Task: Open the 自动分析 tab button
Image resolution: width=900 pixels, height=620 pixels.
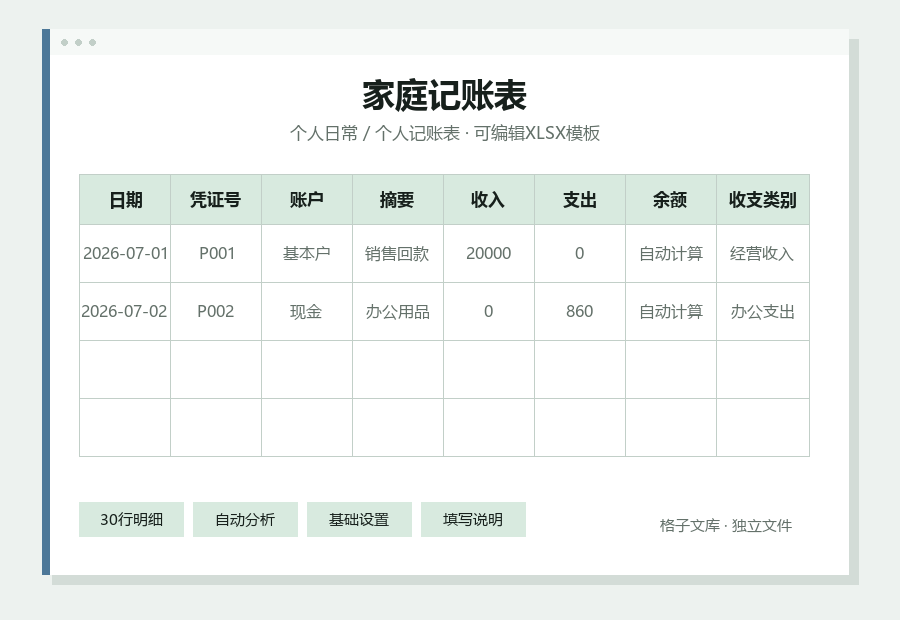Action: click(x=245, y=520)
